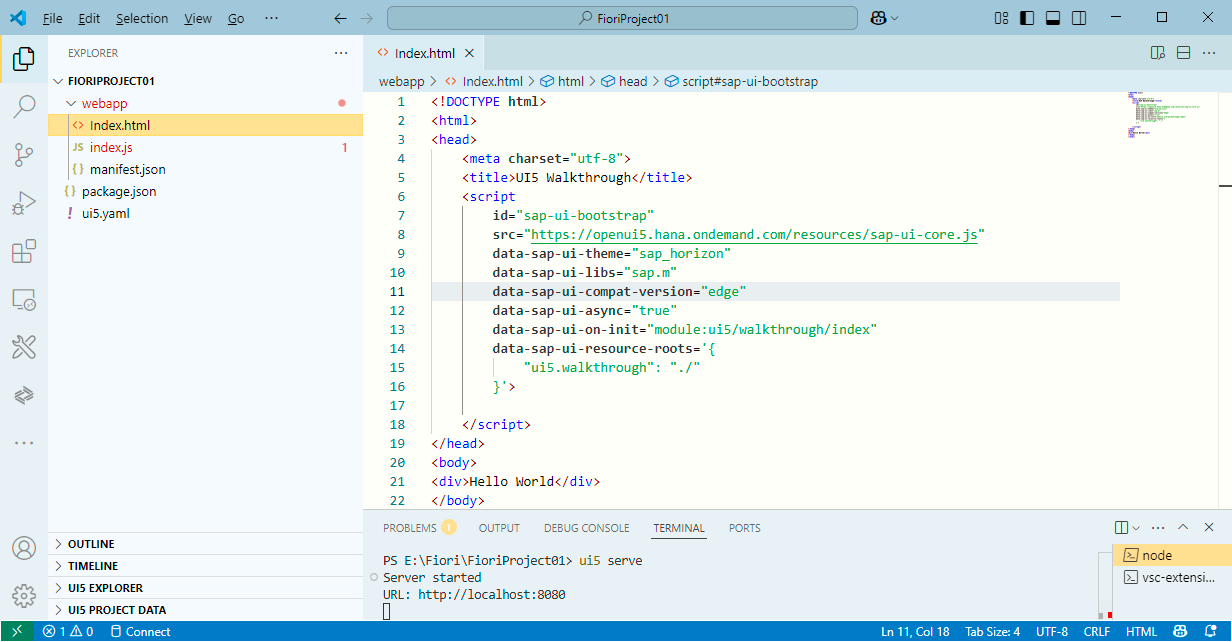Screen dimensions: 1232x642
Task: Split the terminal with split icon
Action: (x=1121, y=527)
